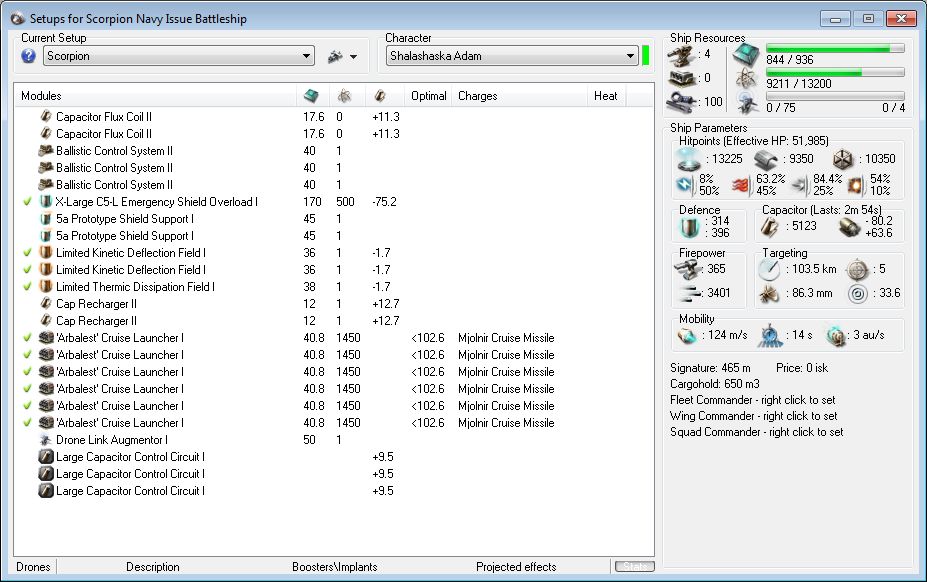Toggle third 'Arbalest' Cruise Launcher checkmark

click(x=27, y=372)
